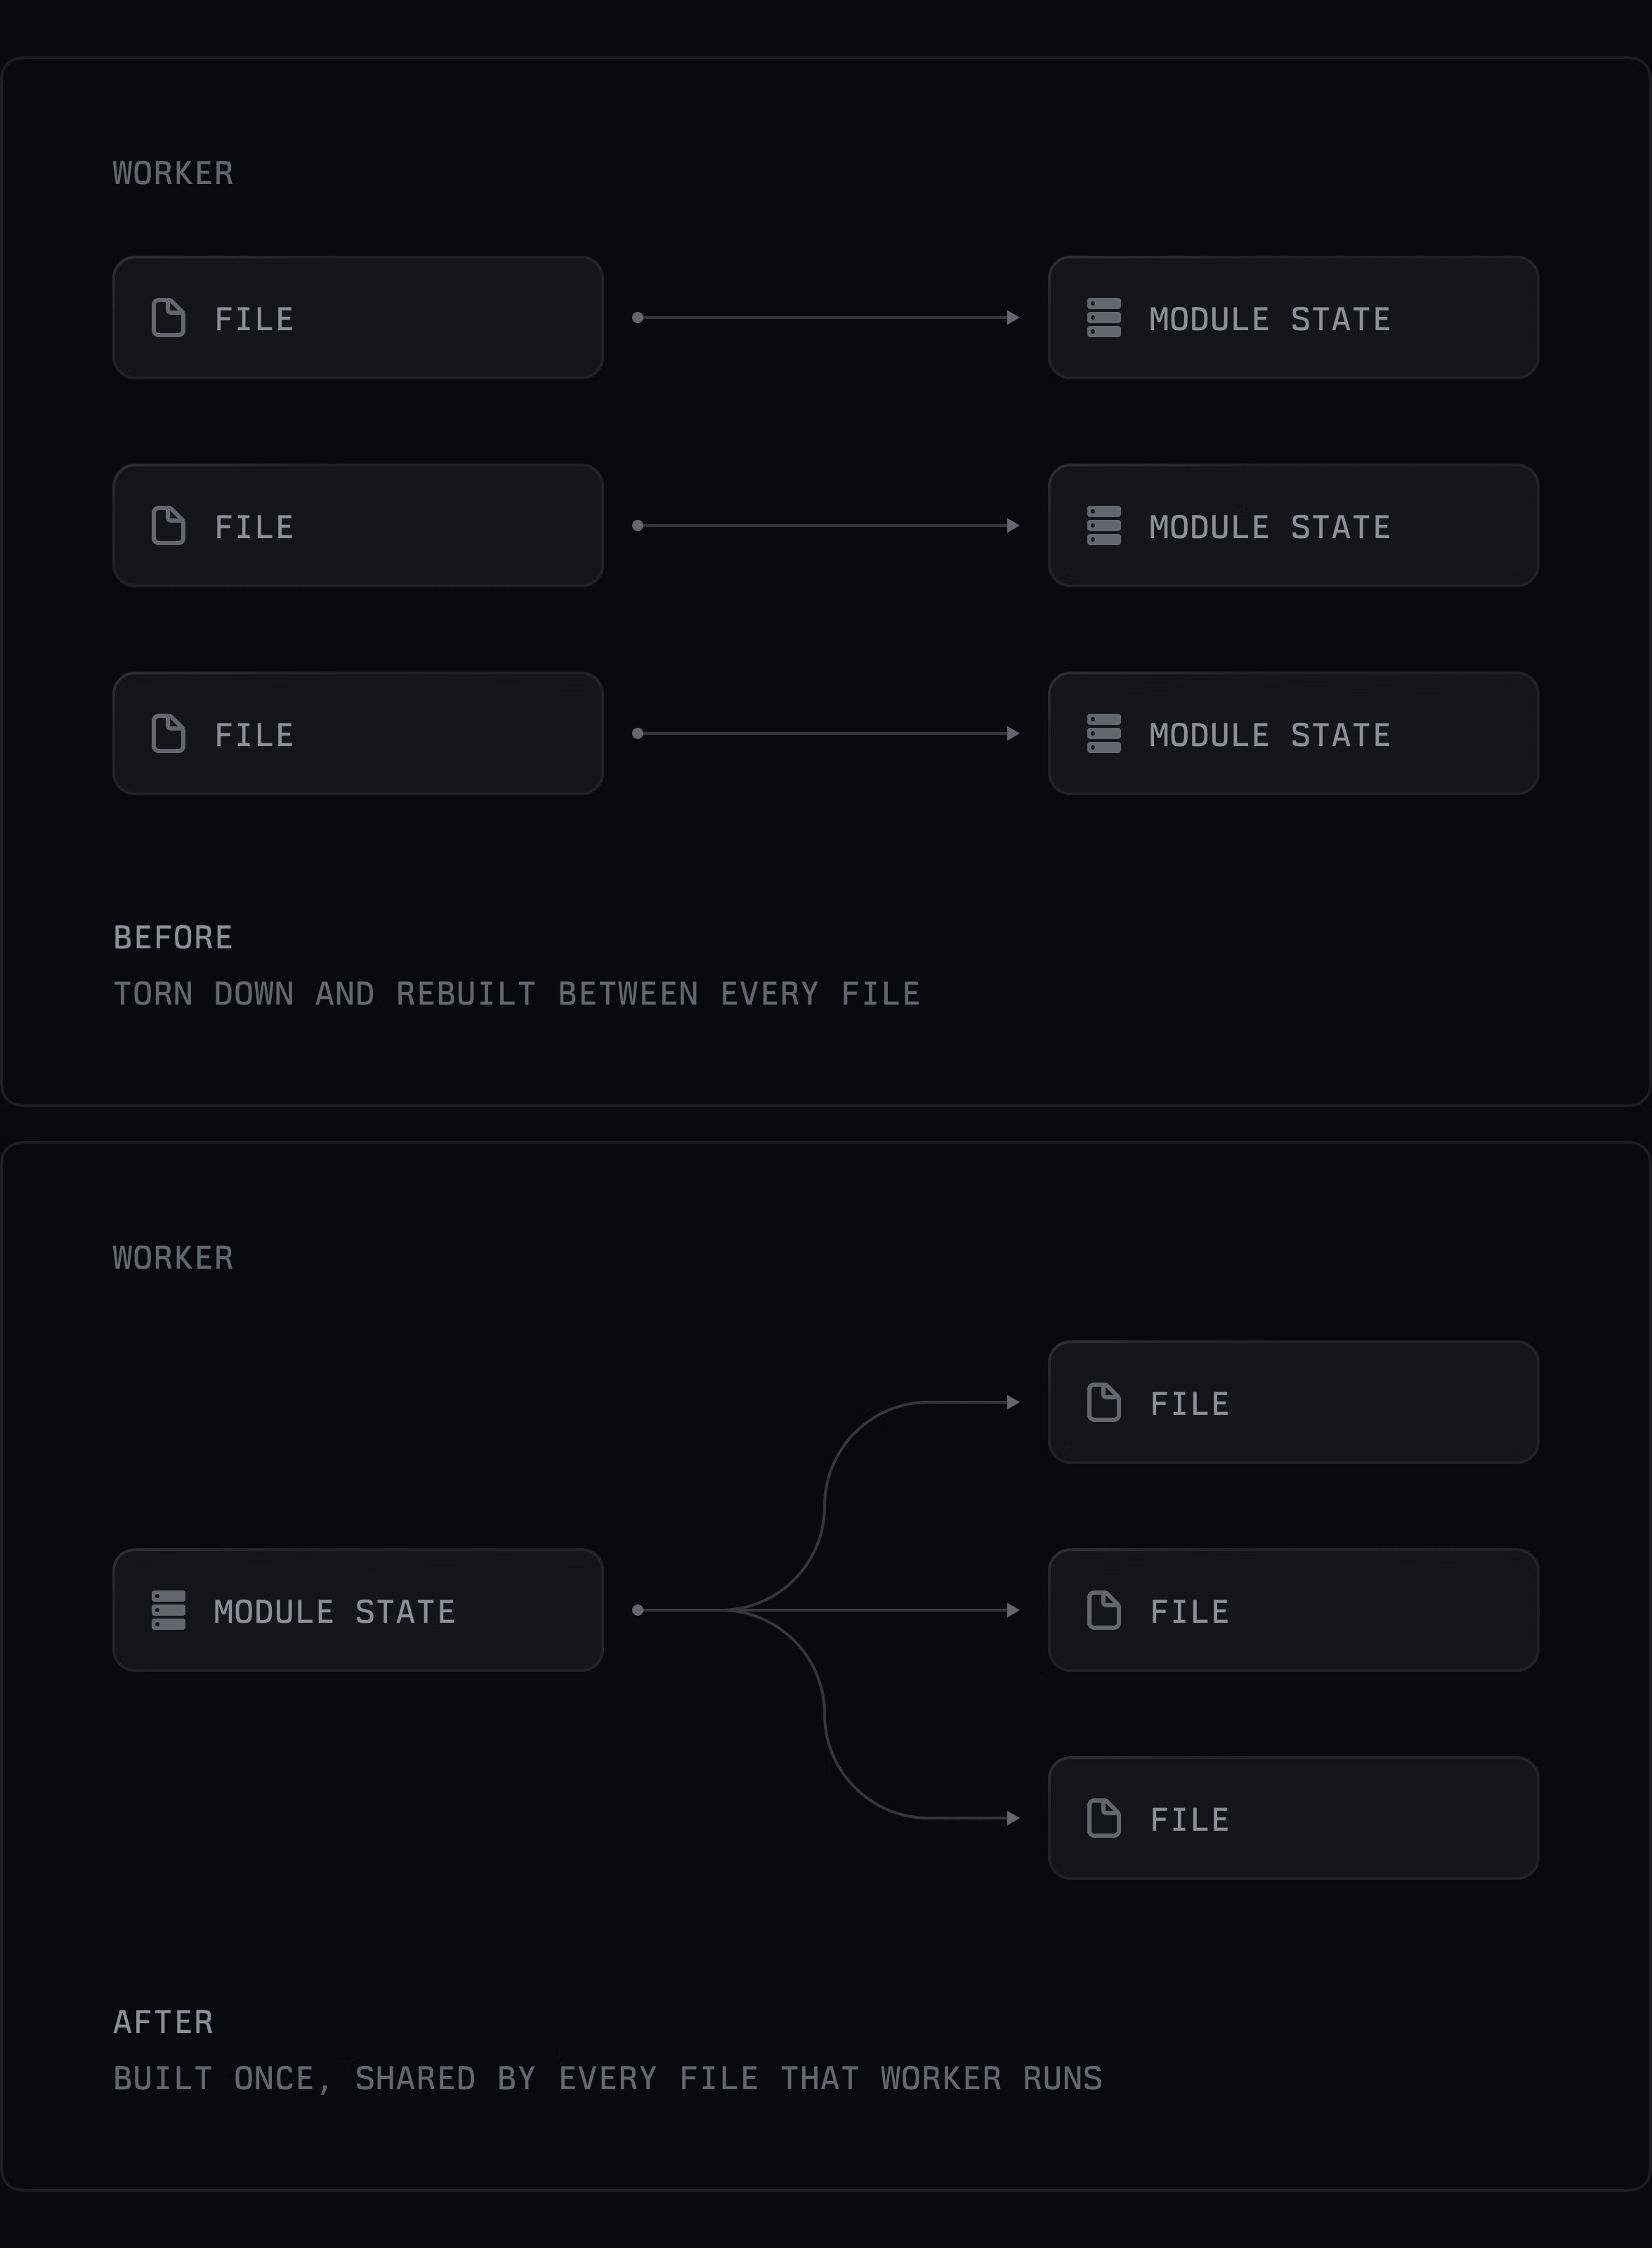Click the database icon in the middle Before Module State box

point(1104,526)
